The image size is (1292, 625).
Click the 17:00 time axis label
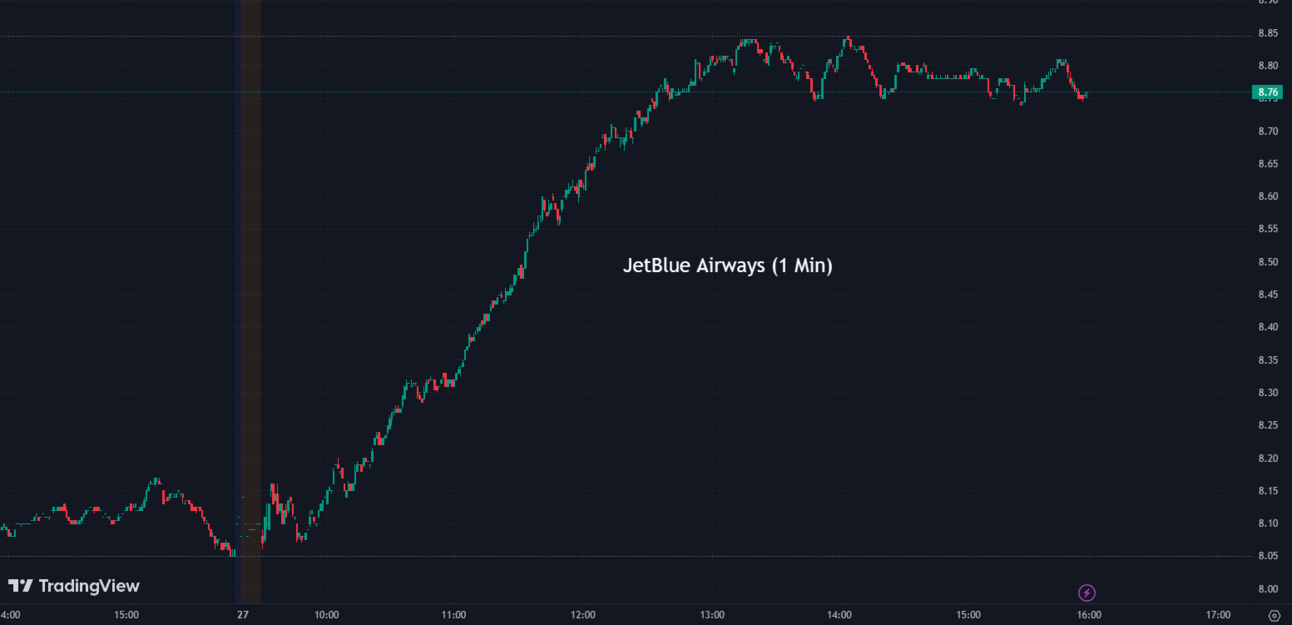pyautogui.click(x=1218, y=615)
